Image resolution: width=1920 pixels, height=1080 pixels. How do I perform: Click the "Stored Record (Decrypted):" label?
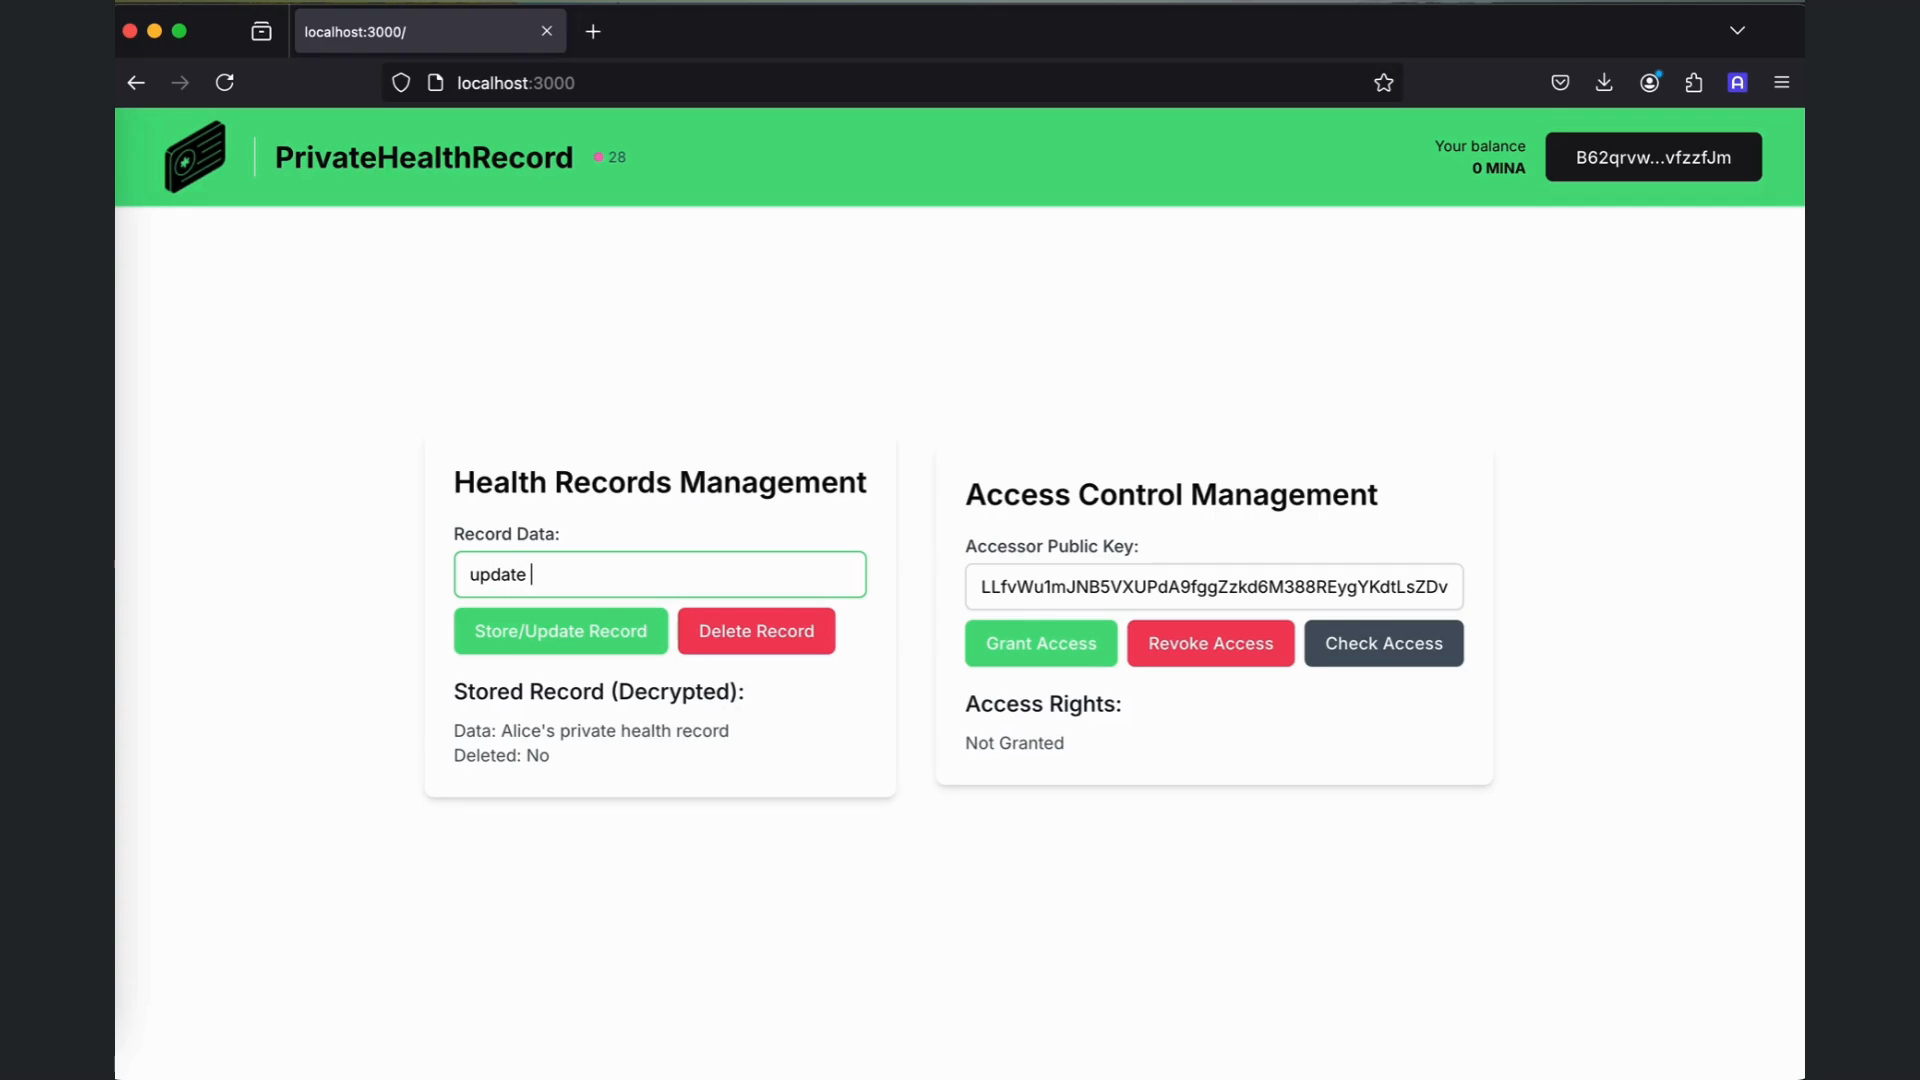(599, 691)
